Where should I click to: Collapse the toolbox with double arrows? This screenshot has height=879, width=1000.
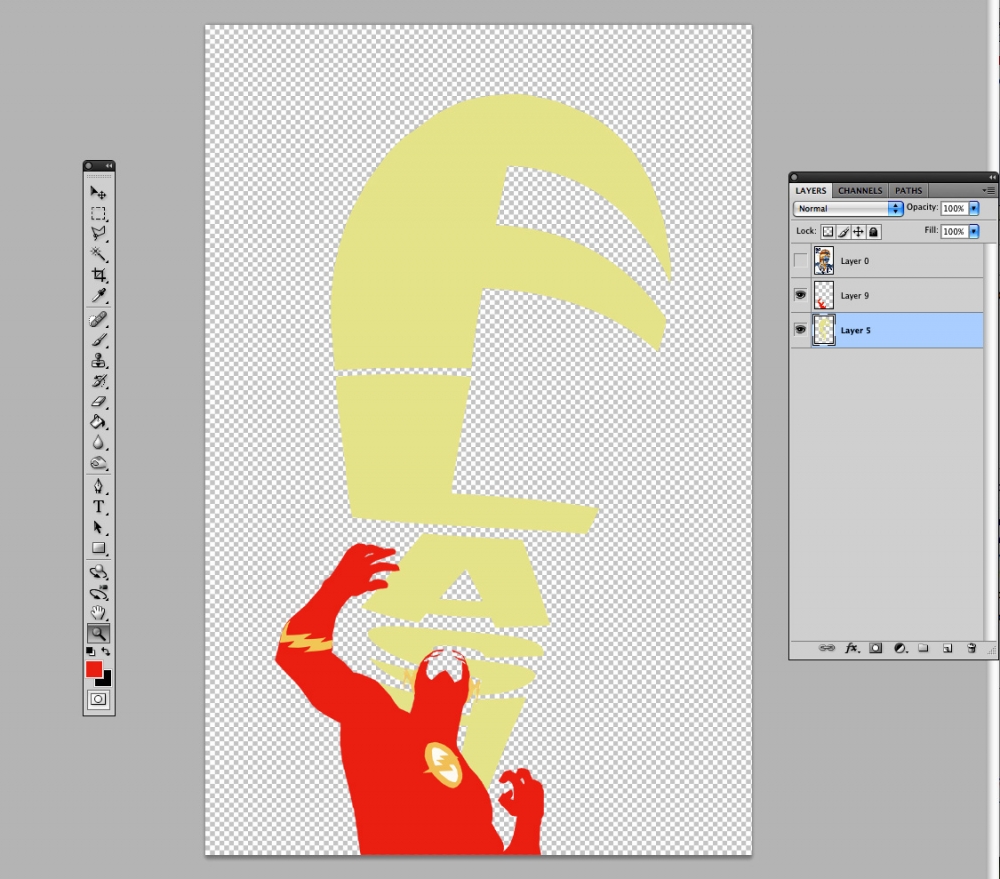[109, 166]
